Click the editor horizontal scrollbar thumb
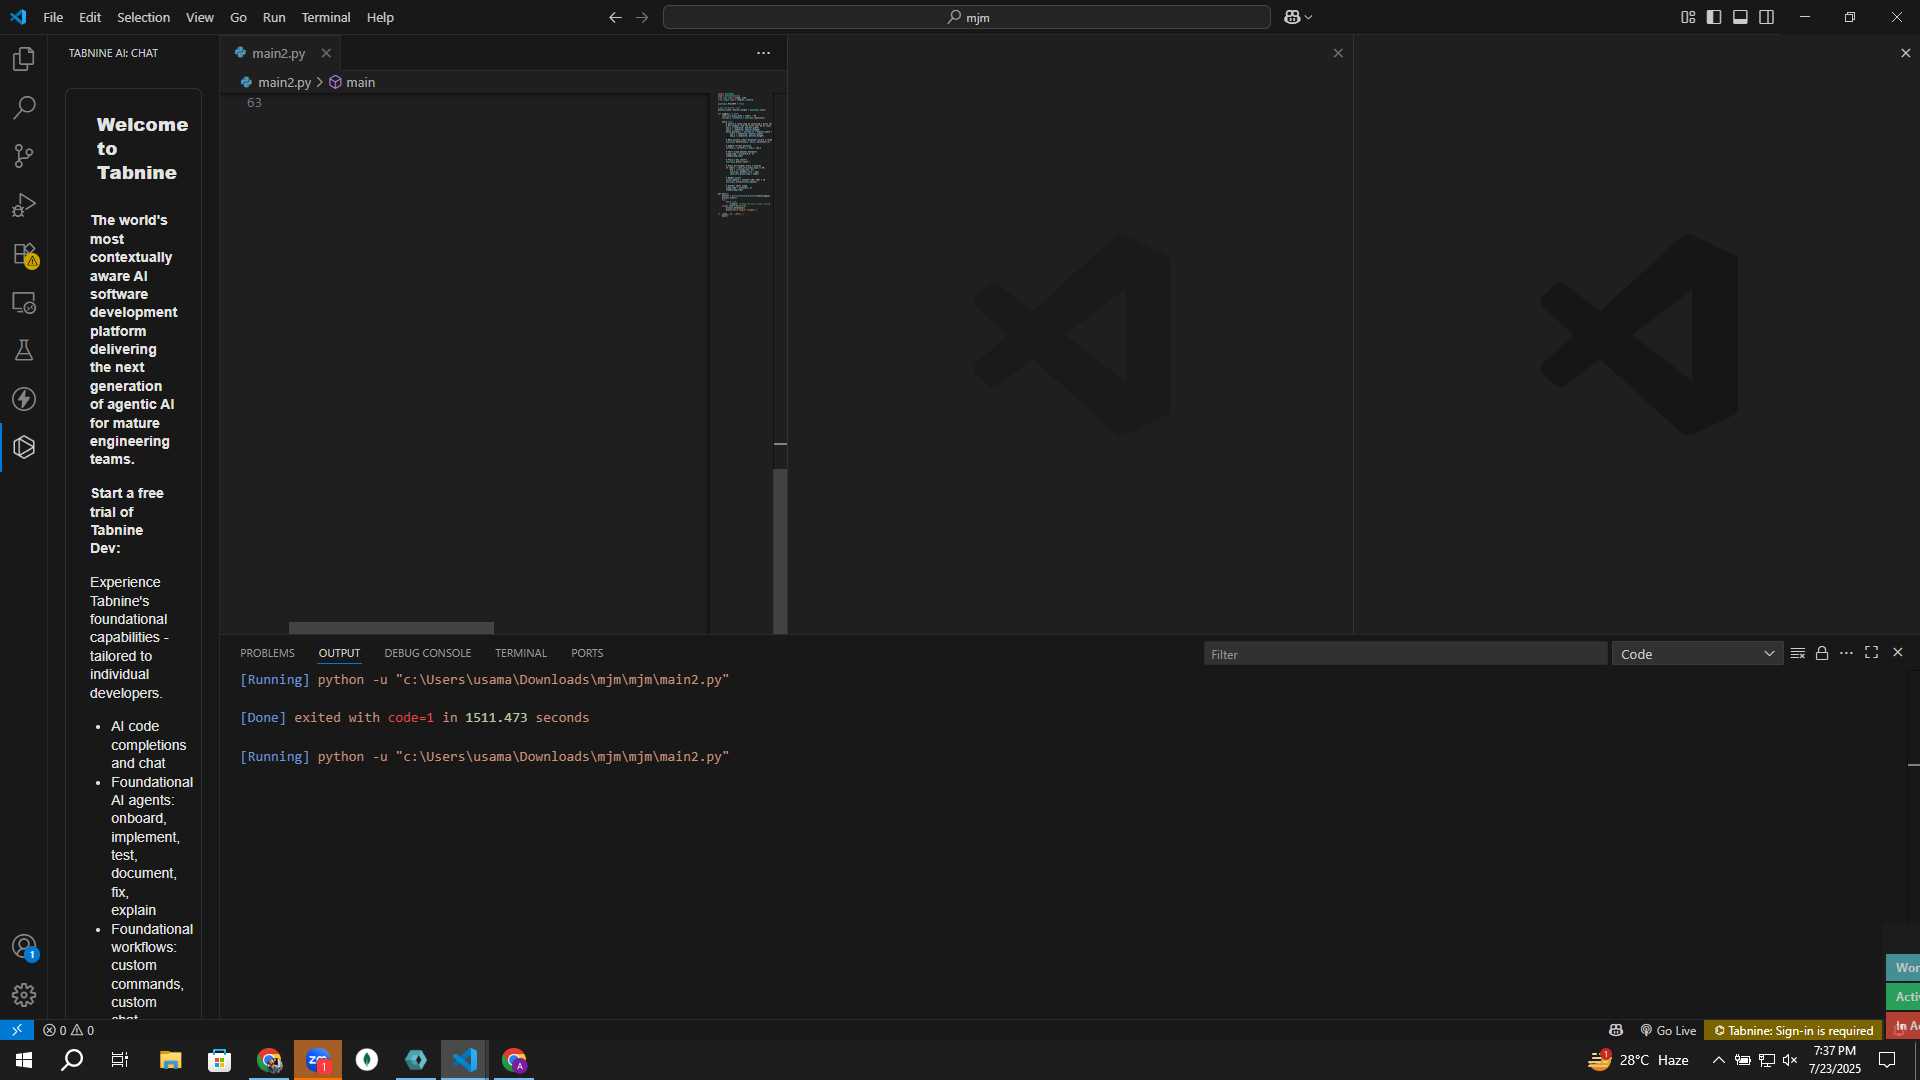Viewport: 1920px width, 1080px height. click(x=391, y=628)
